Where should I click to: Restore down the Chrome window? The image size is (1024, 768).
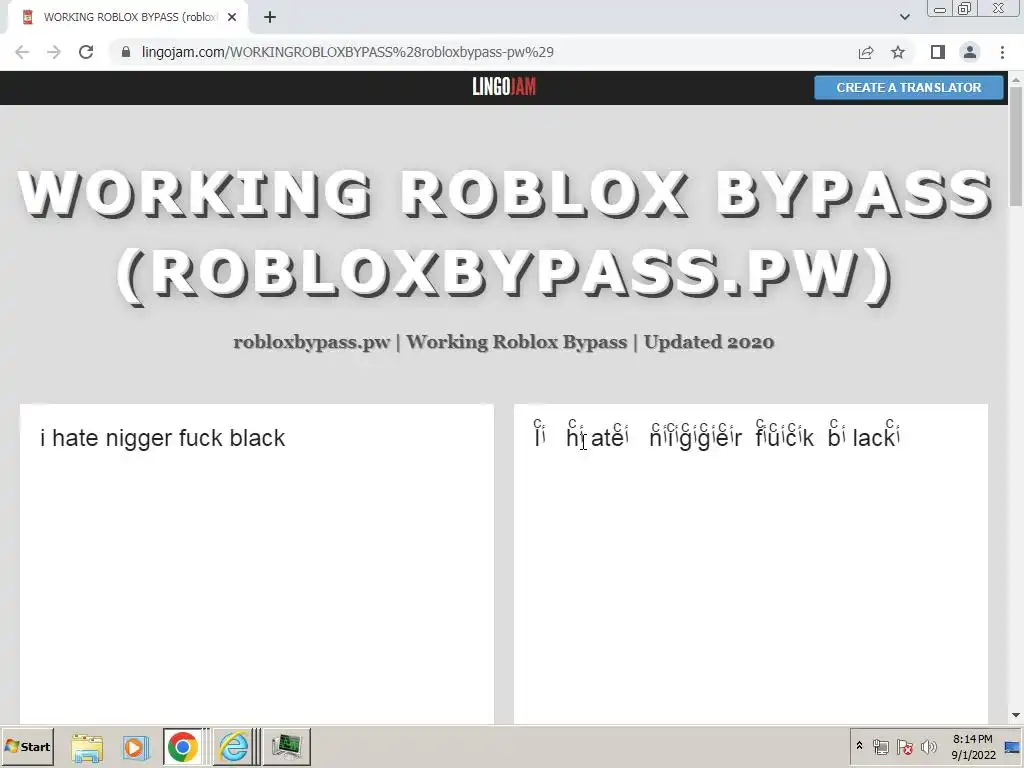(965, 9)
